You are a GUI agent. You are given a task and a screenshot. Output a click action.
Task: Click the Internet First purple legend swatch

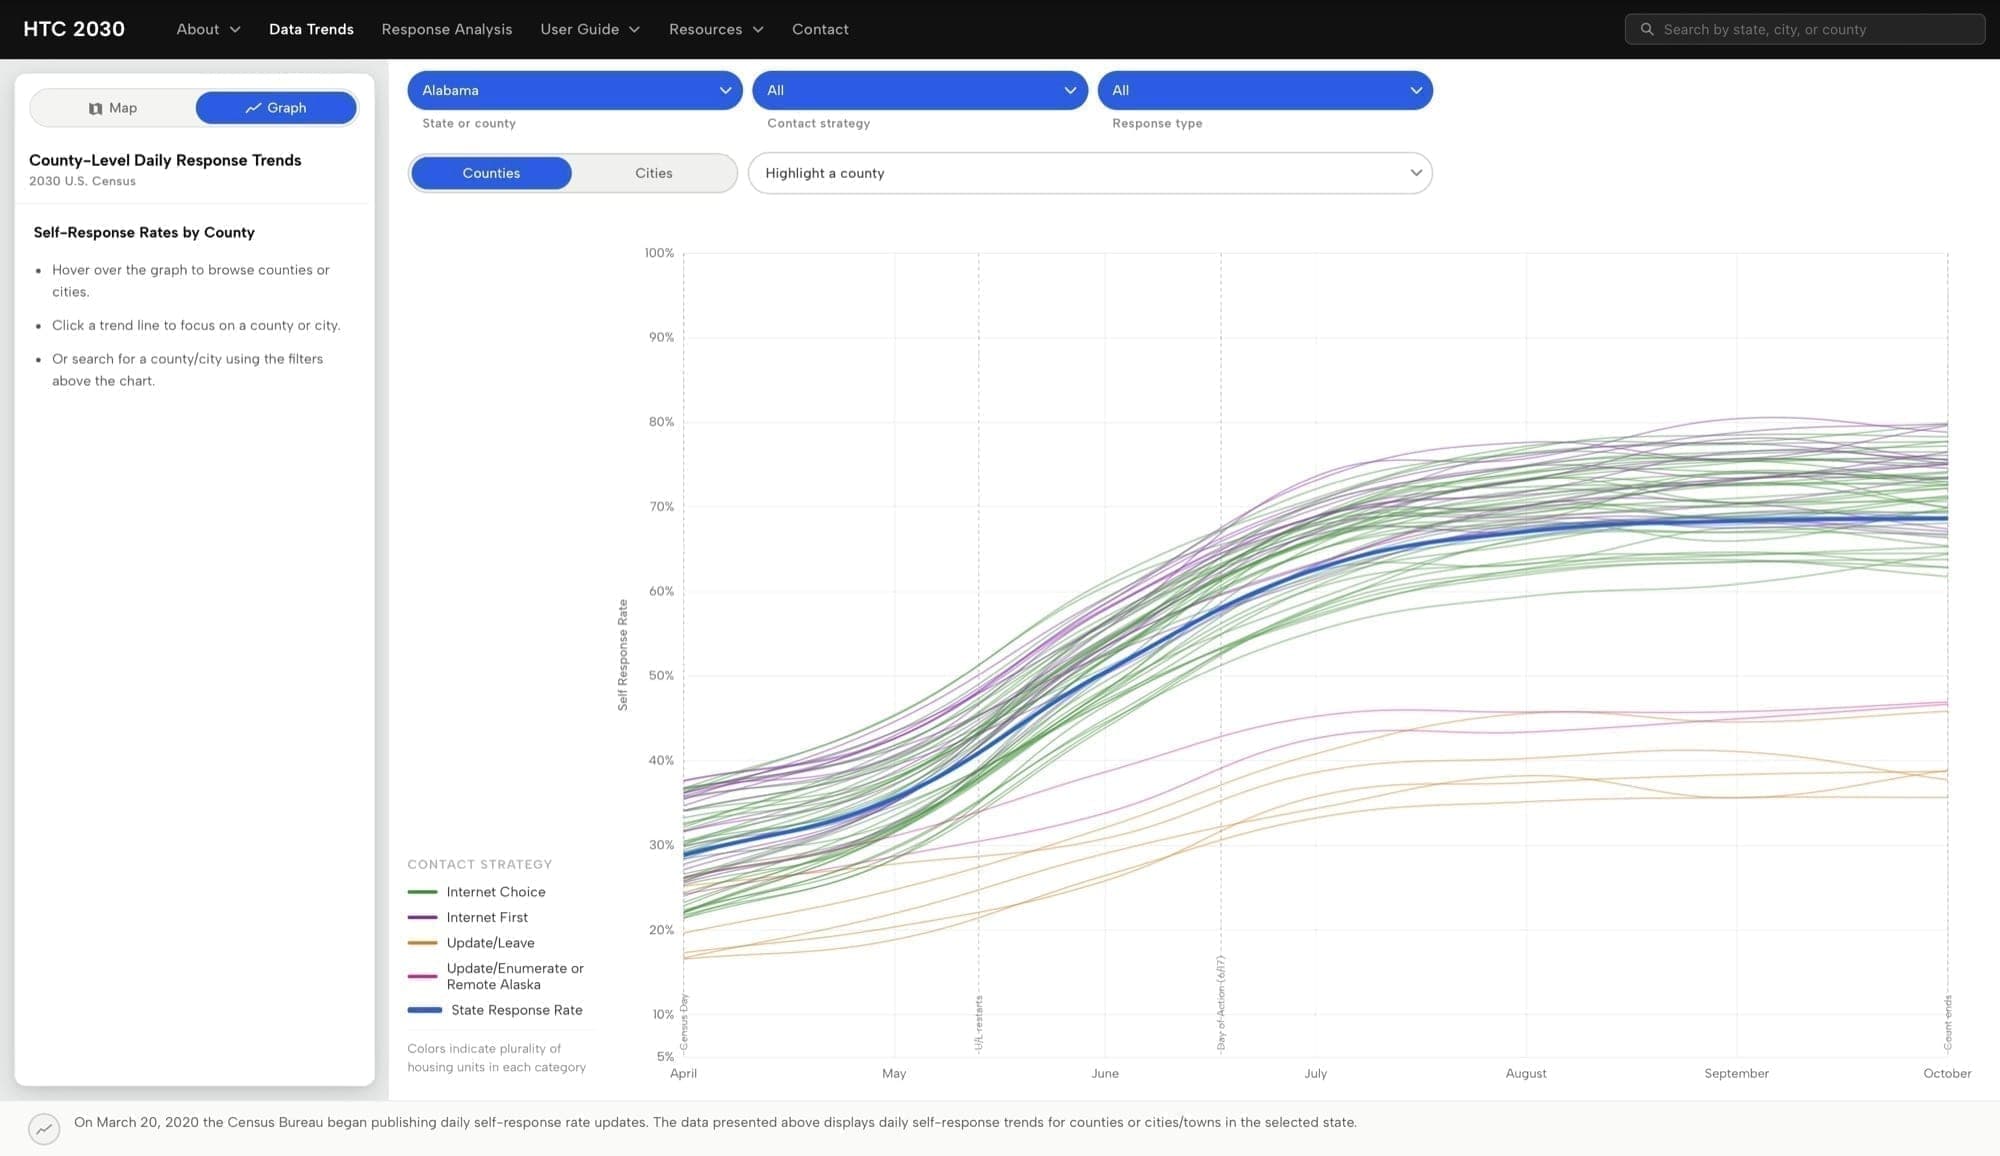pos(422,917)
